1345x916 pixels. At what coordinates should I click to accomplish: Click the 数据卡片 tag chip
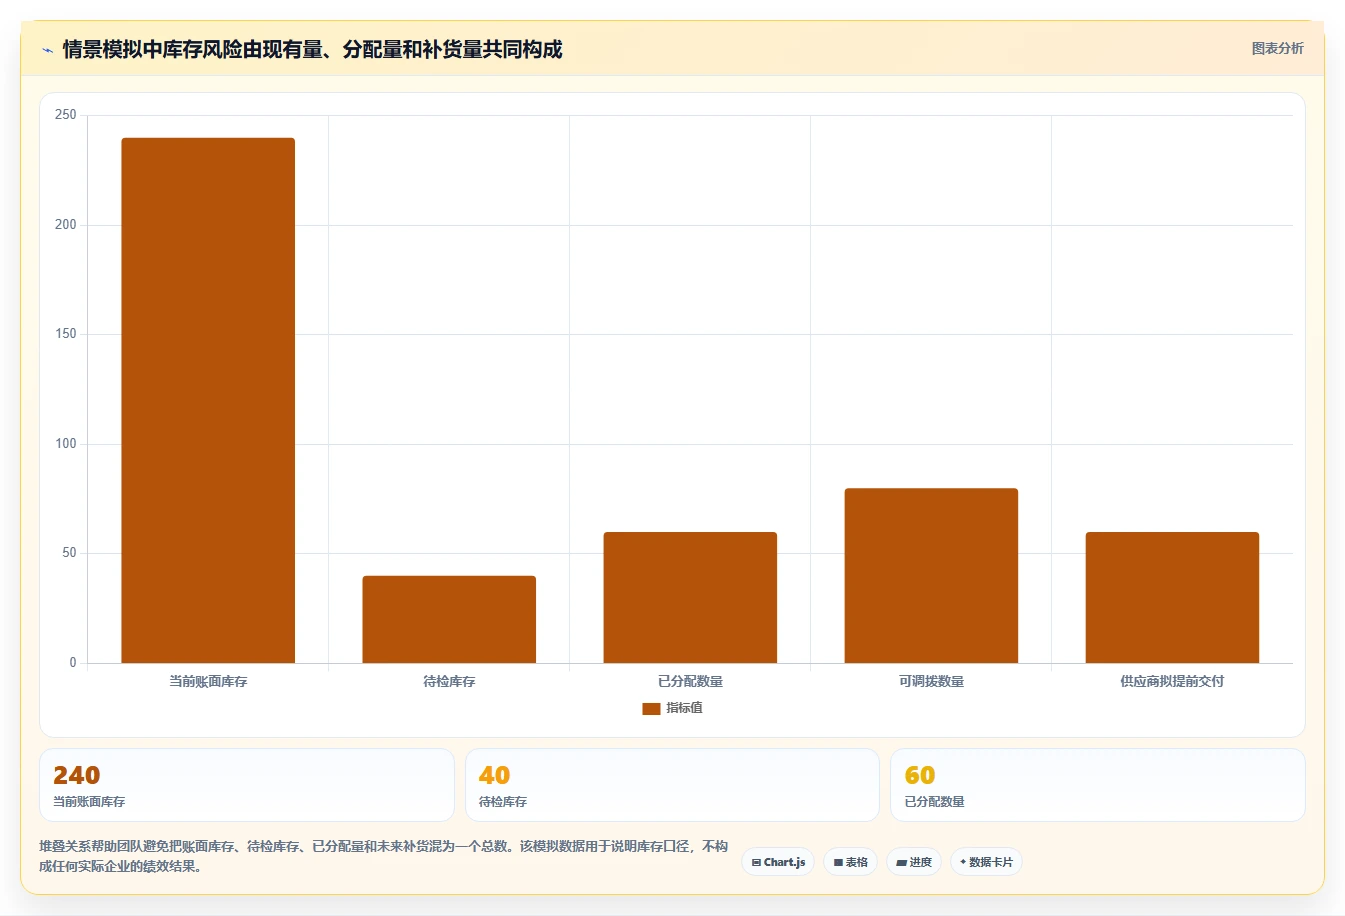point(986,862)
